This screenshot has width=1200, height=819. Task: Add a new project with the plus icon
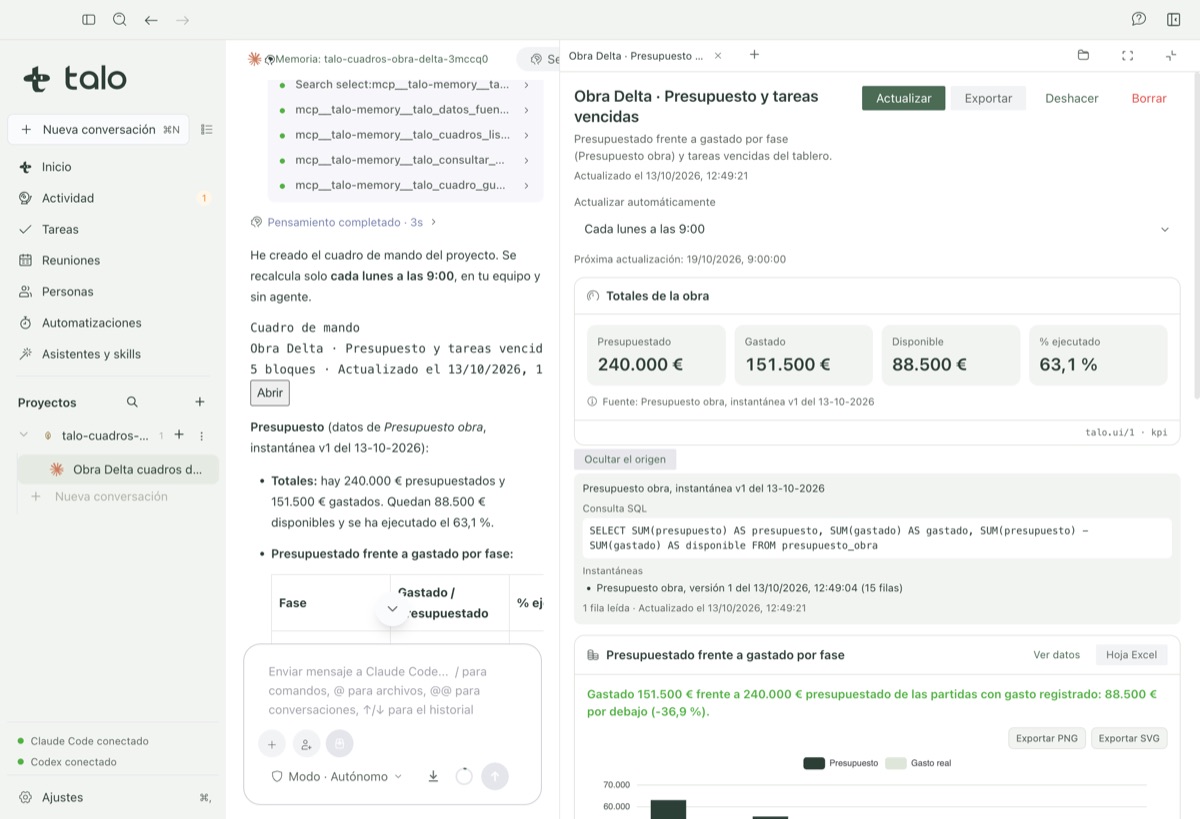pos(200,402)
